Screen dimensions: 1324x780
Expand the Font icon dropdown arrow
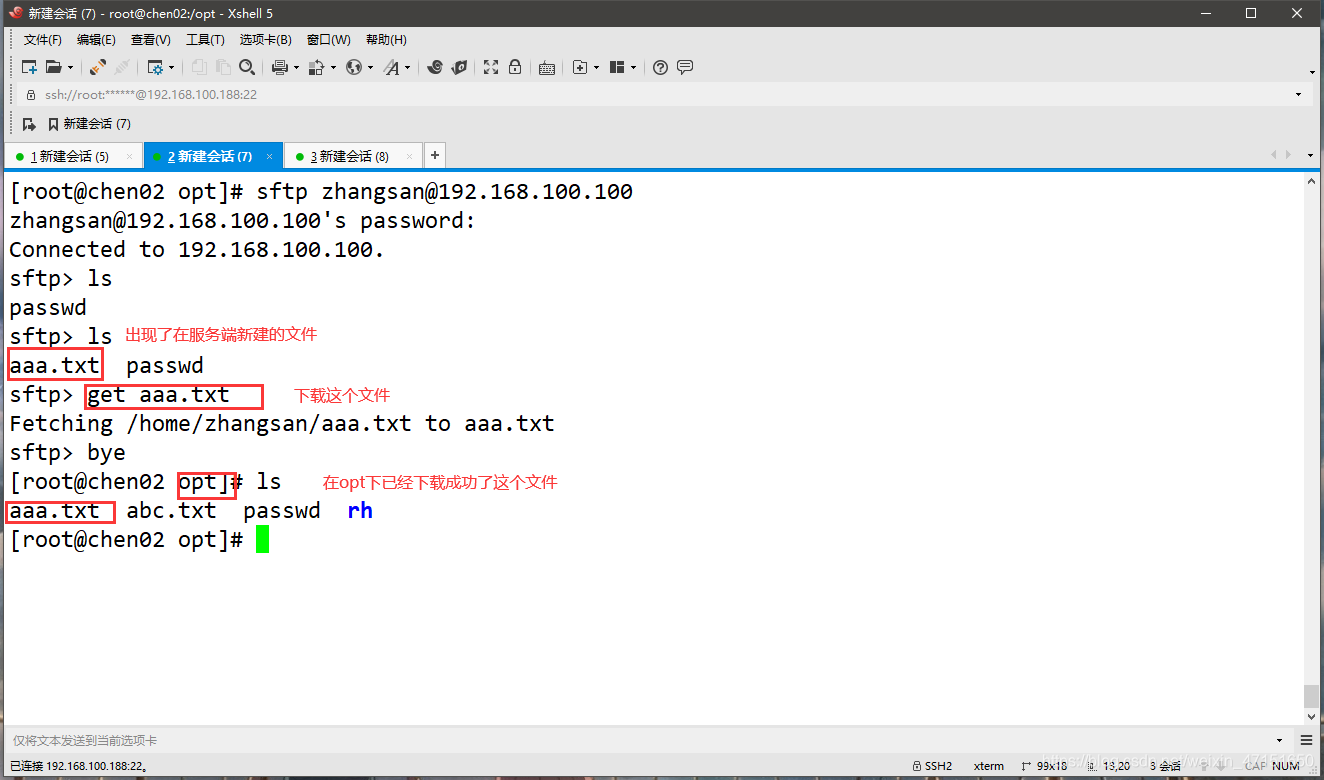pyautogui.click(x=407, y=68)
